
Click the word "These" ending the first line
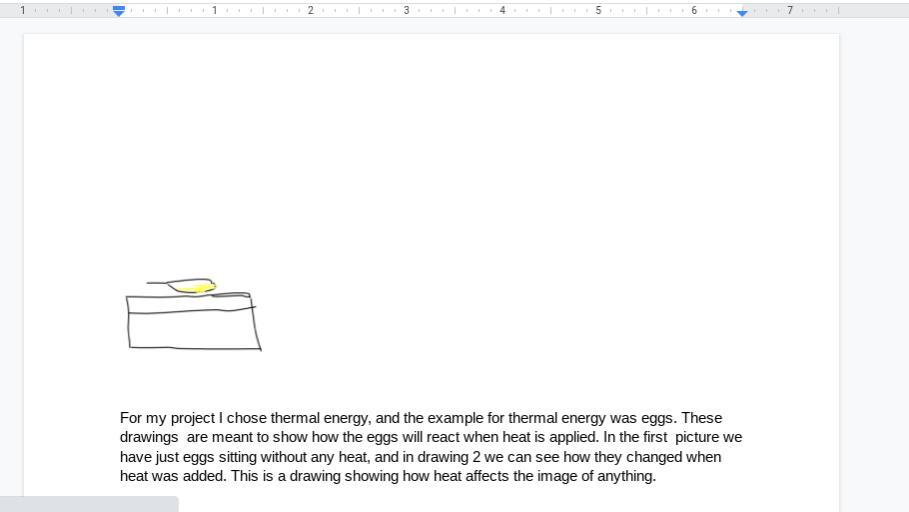coord(701,418)
